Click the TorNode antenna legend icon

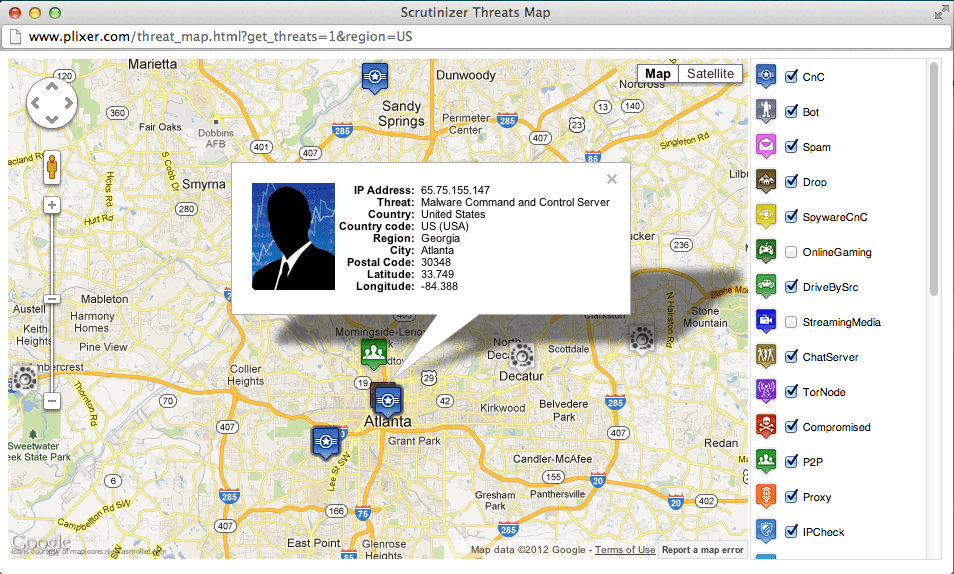(766, 391)
